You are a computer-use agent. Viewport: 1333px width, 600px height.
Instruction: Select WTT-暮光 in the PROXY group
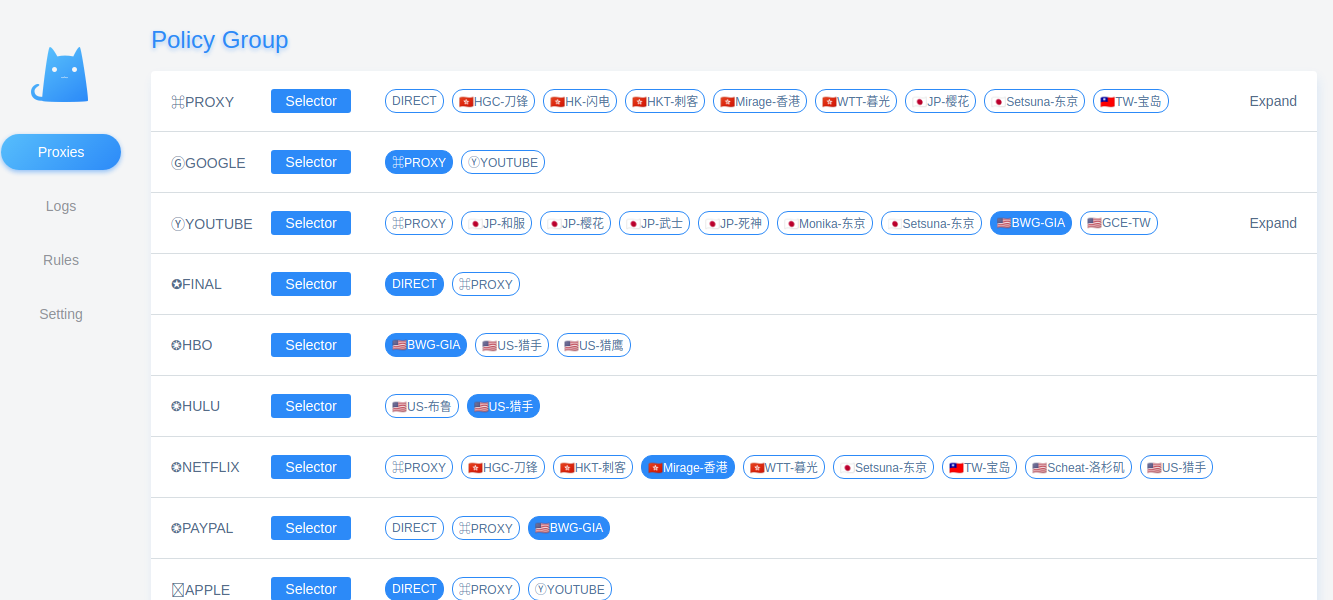tap(856, 101)
